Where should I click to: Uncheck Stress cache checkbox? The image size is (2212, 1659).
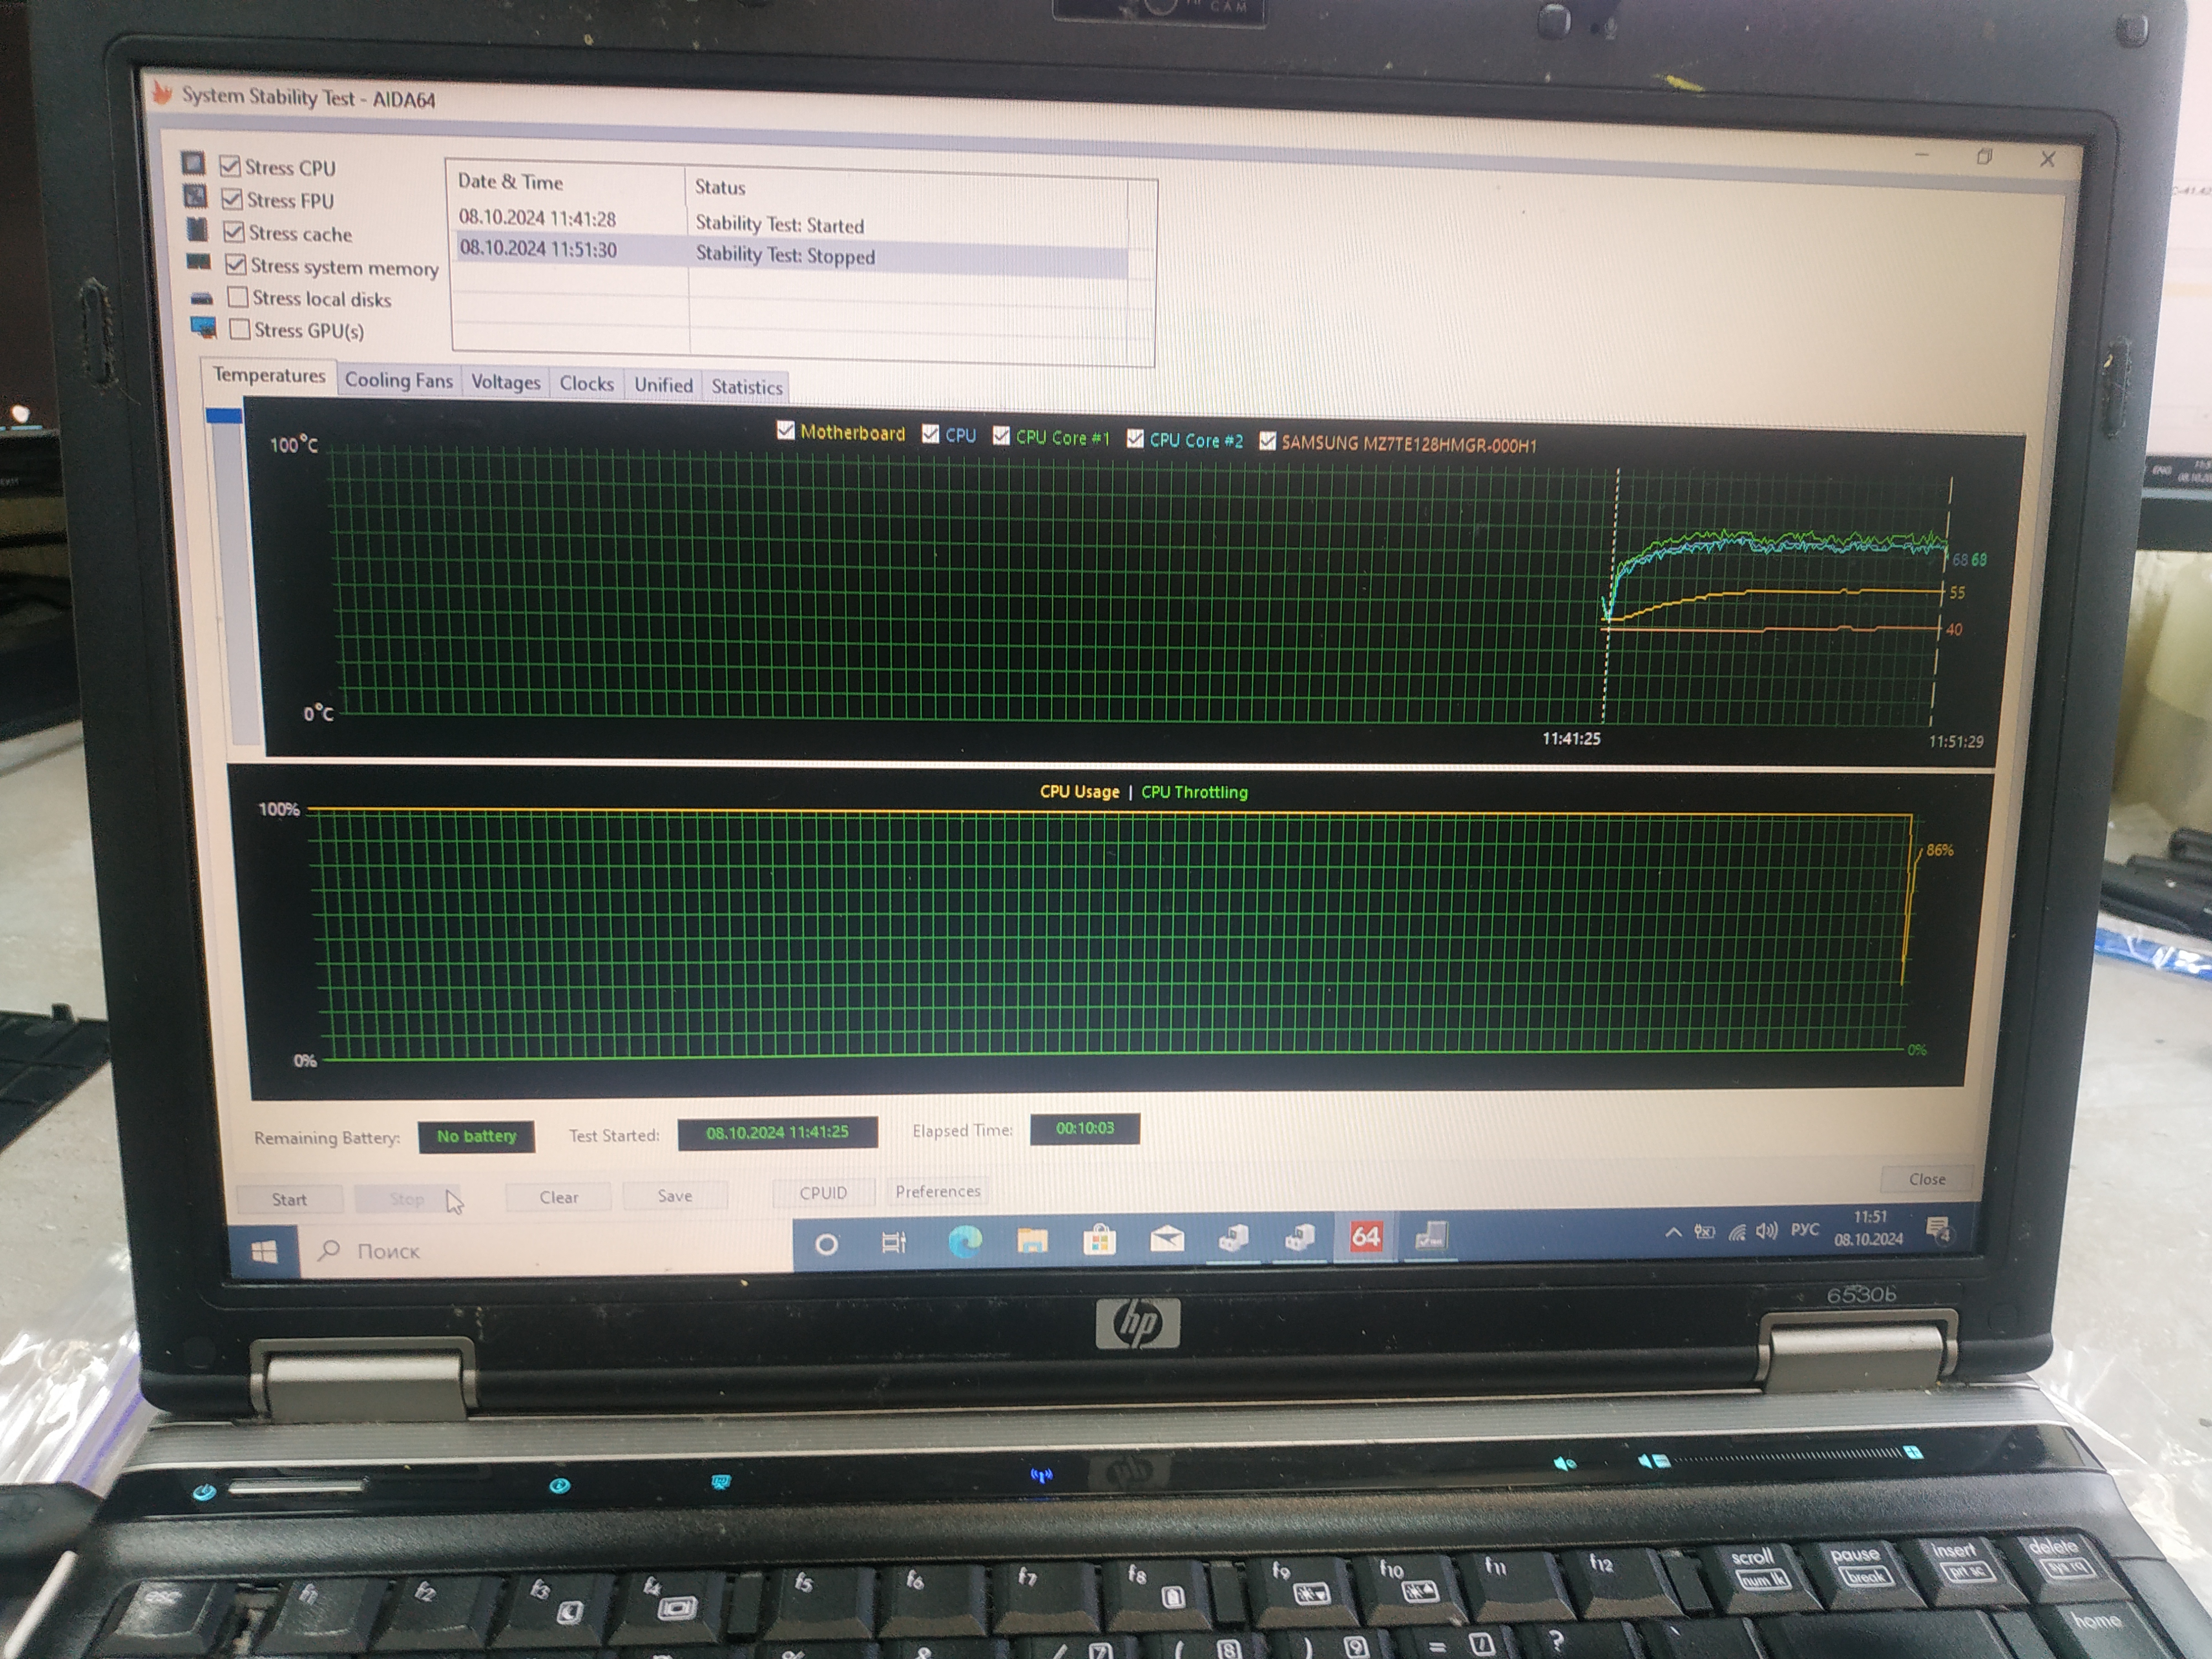coord(234,231)
